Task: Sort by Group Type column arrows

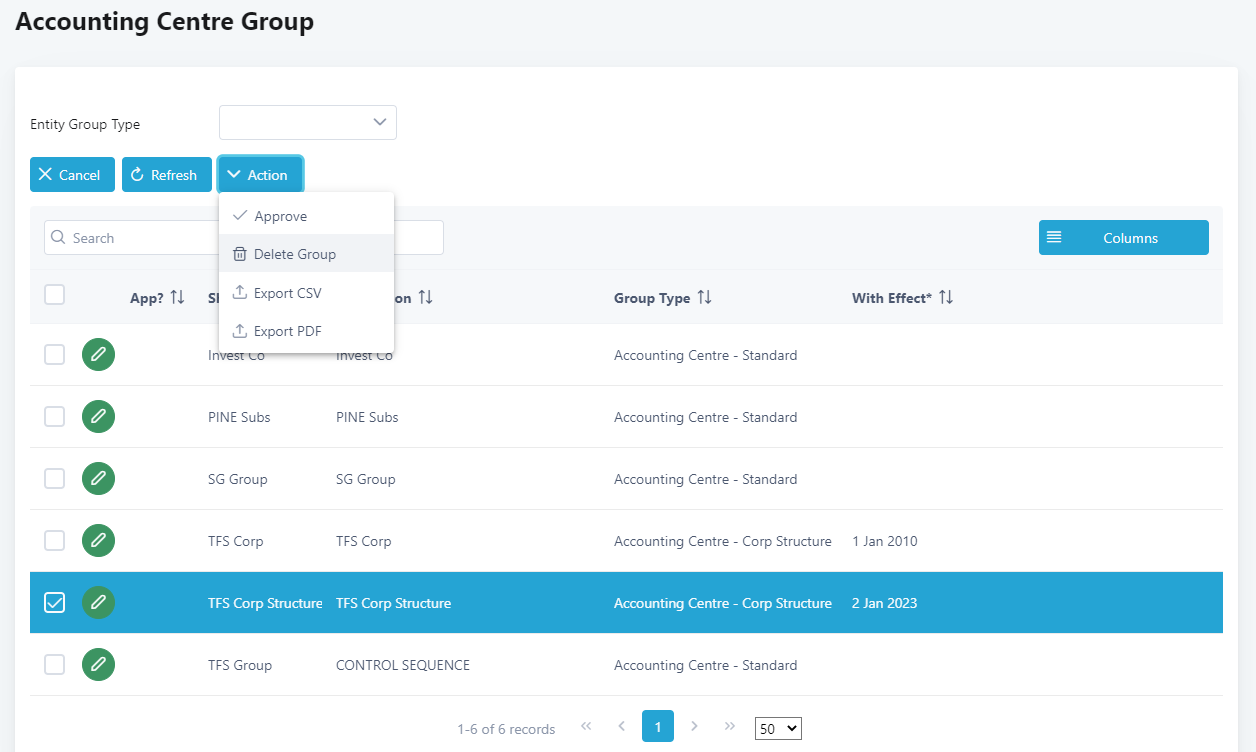Action: tap(704, 298)
